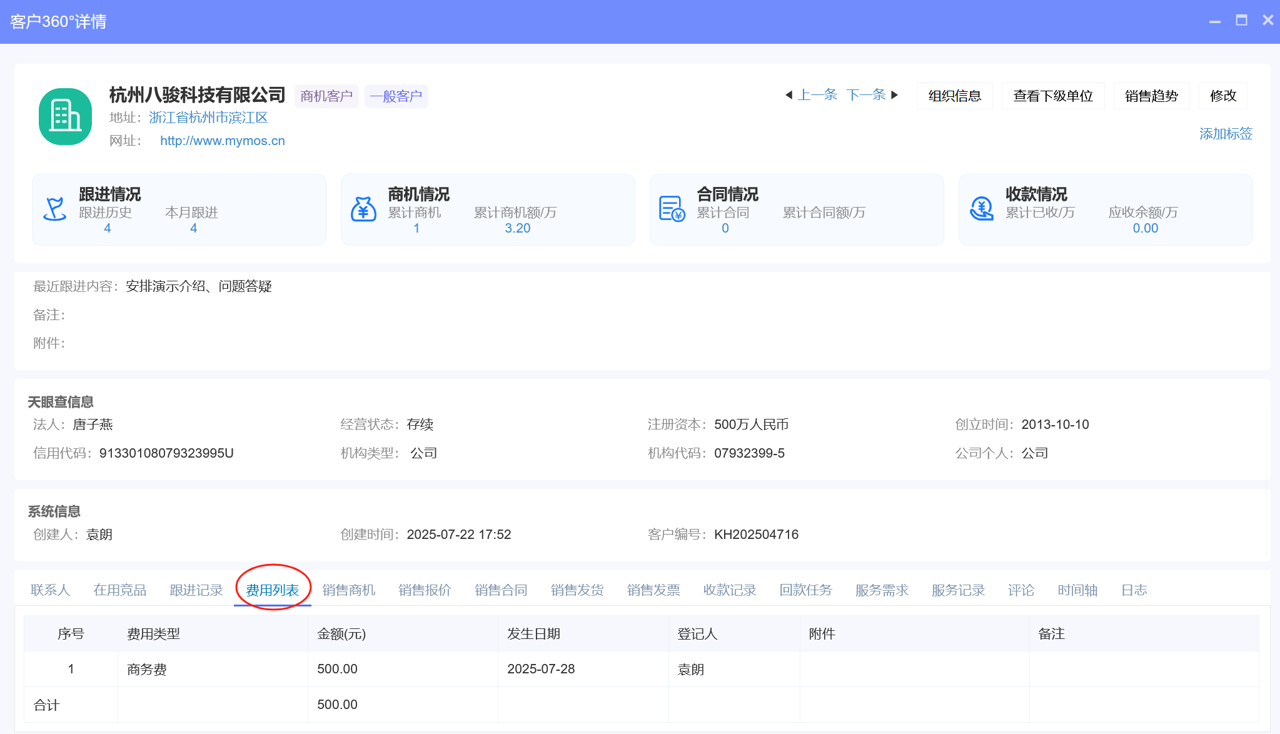Open 销售趋势 for this customer
This screenshot has width=1280, height=734.
pos(1151,96)
